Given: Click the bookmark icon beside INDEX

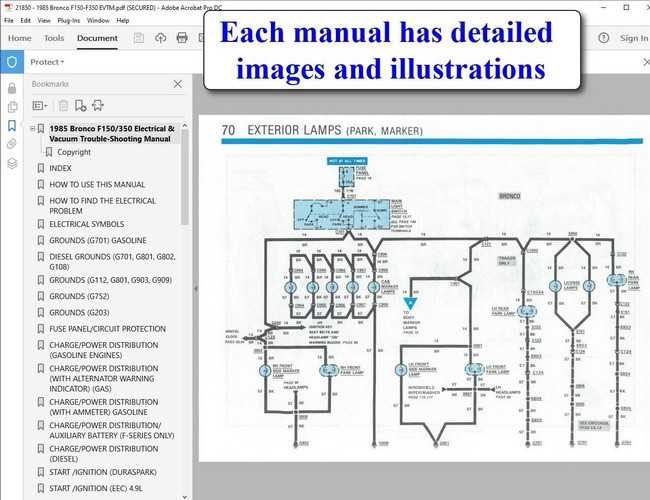Looking at the screenshot, I should 41,168.
